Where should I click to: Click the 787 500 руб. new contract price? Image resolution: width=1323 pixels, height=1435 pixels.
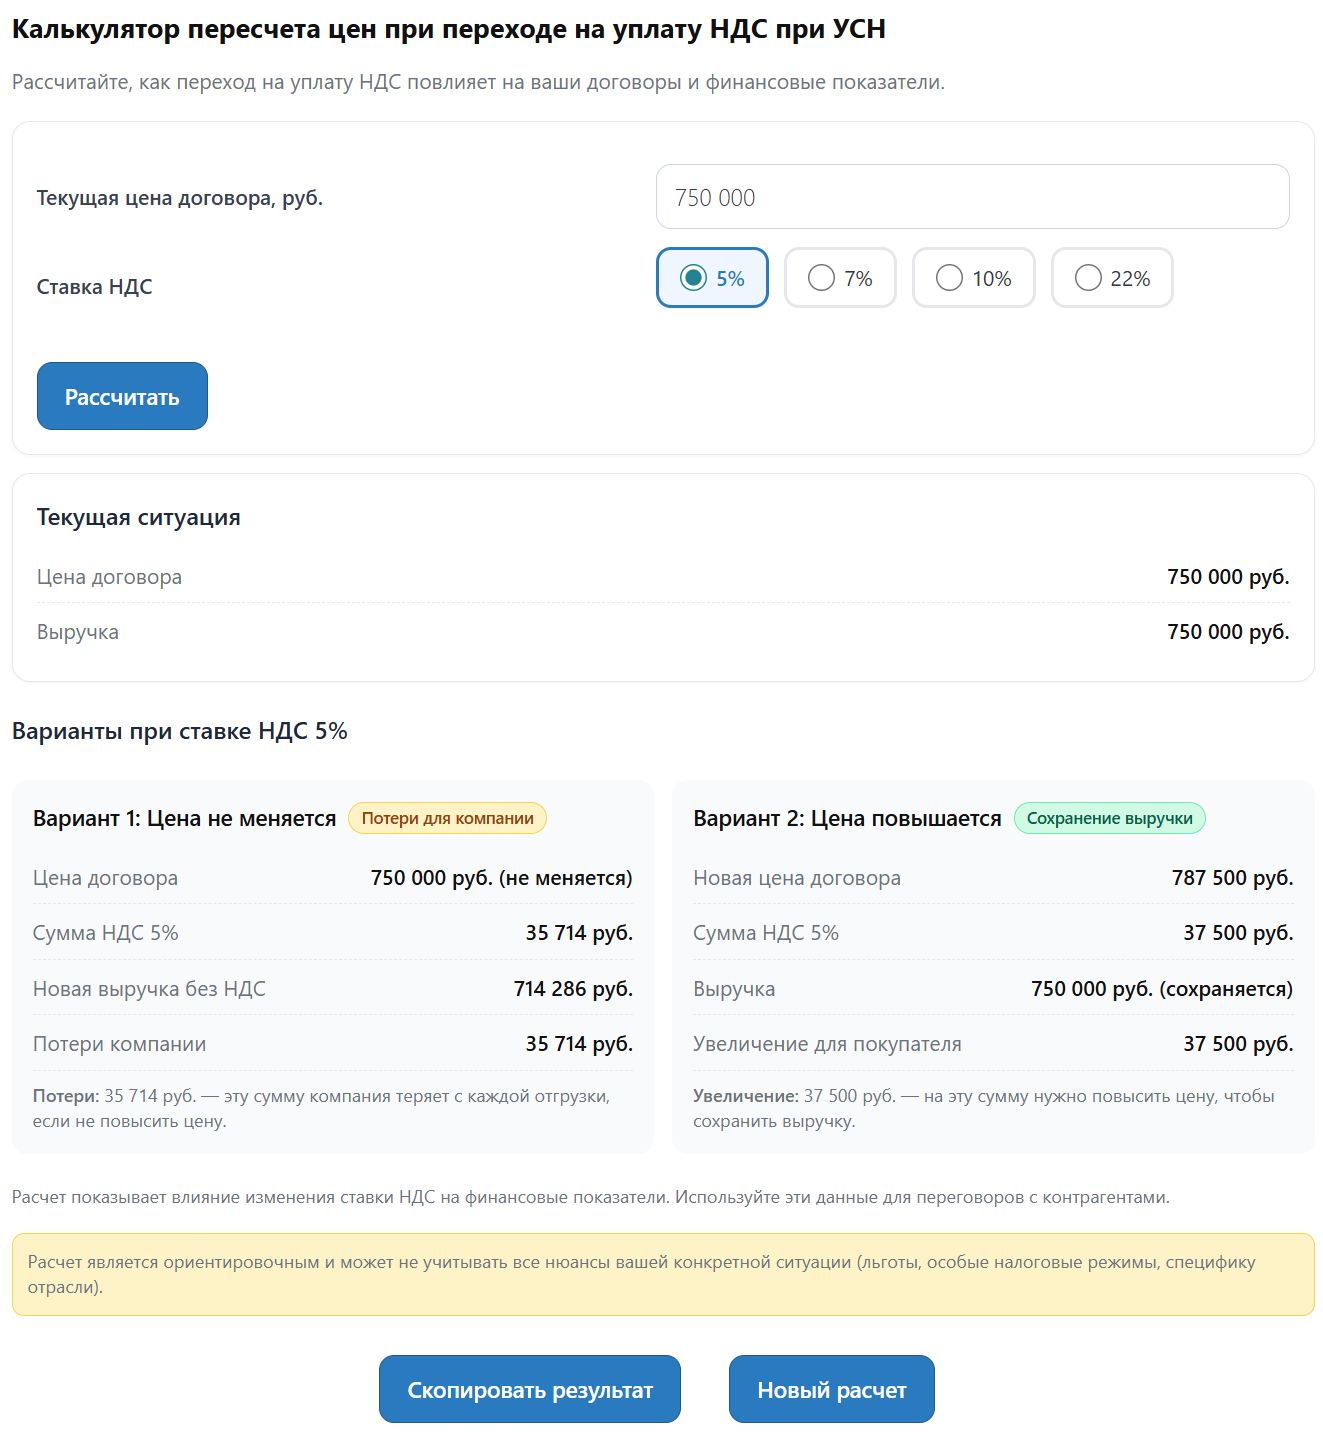(1232, 878)
